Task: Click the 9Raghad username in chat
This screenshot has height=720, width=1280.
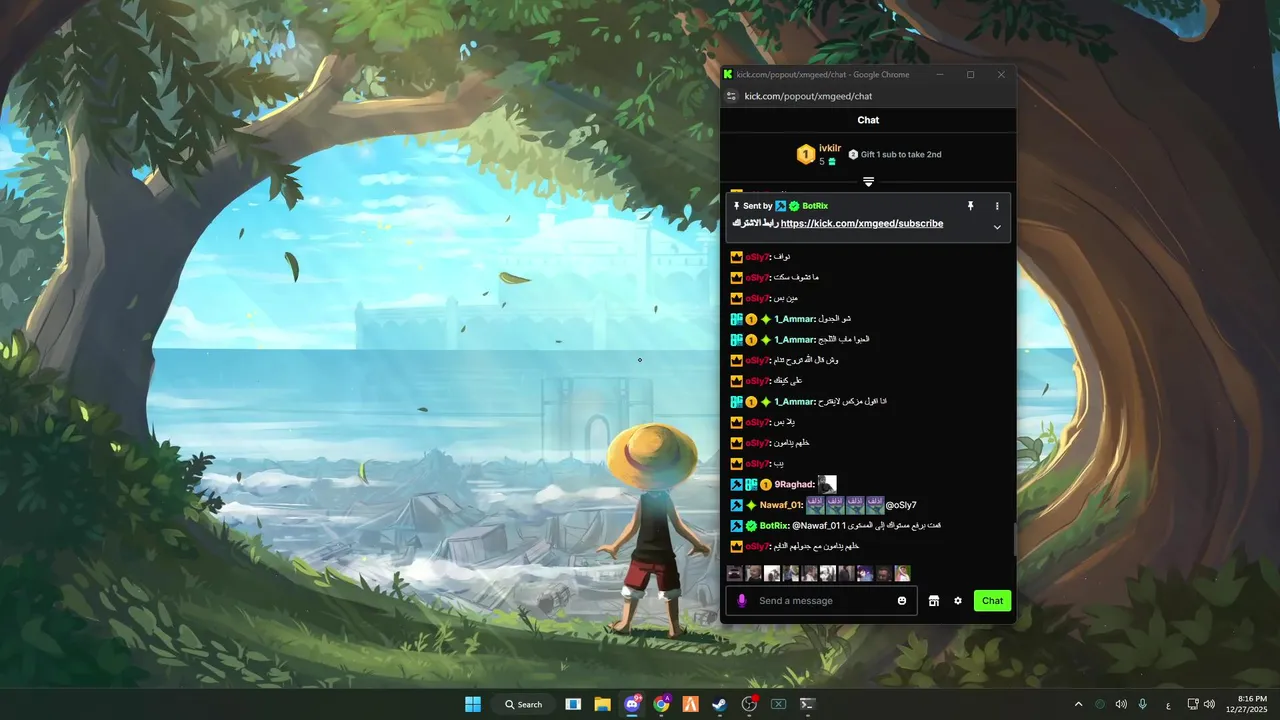Action: 795,484
